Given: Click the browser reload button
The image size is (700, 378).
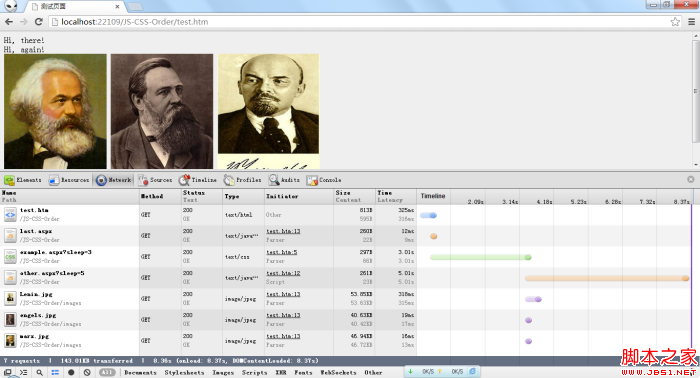Looking at the screenshot, I should pyautogui.click(x=38, y=21).
